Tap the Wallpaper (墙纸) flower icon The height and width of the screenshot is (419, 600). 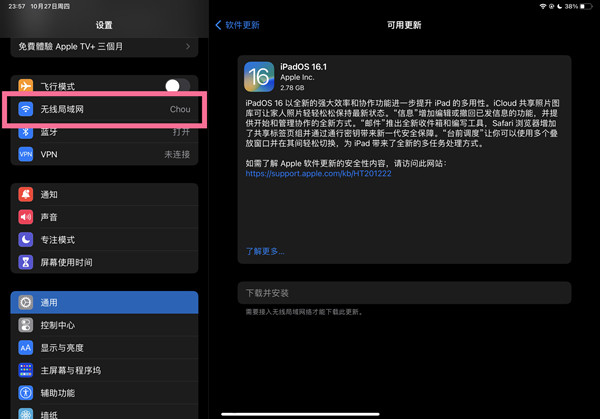26,414
